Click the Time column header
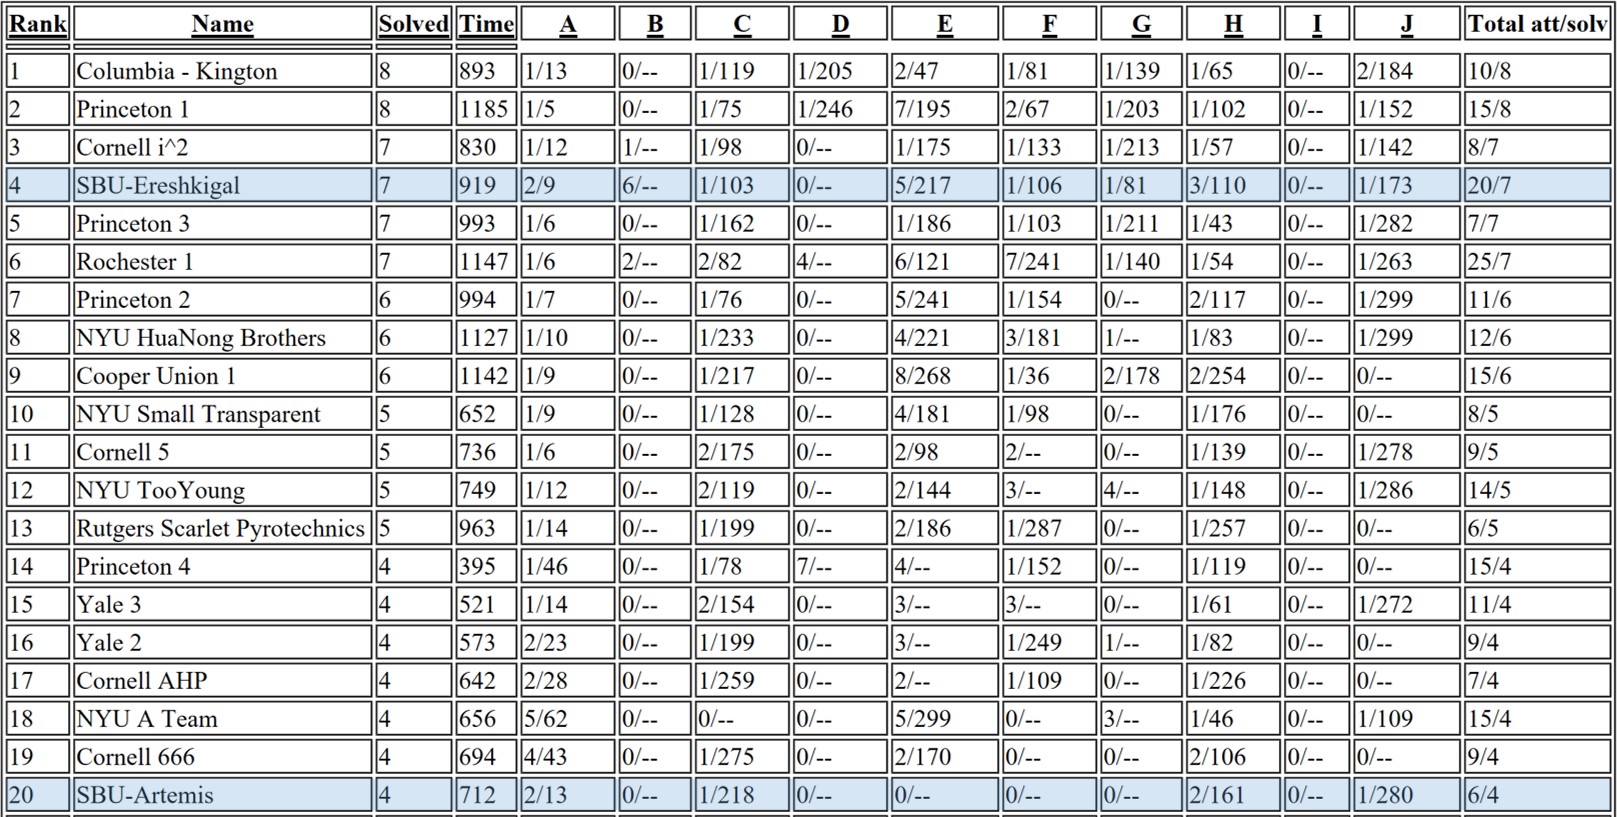This screenshot has height=817, width=1617. [x=486, y=24]
